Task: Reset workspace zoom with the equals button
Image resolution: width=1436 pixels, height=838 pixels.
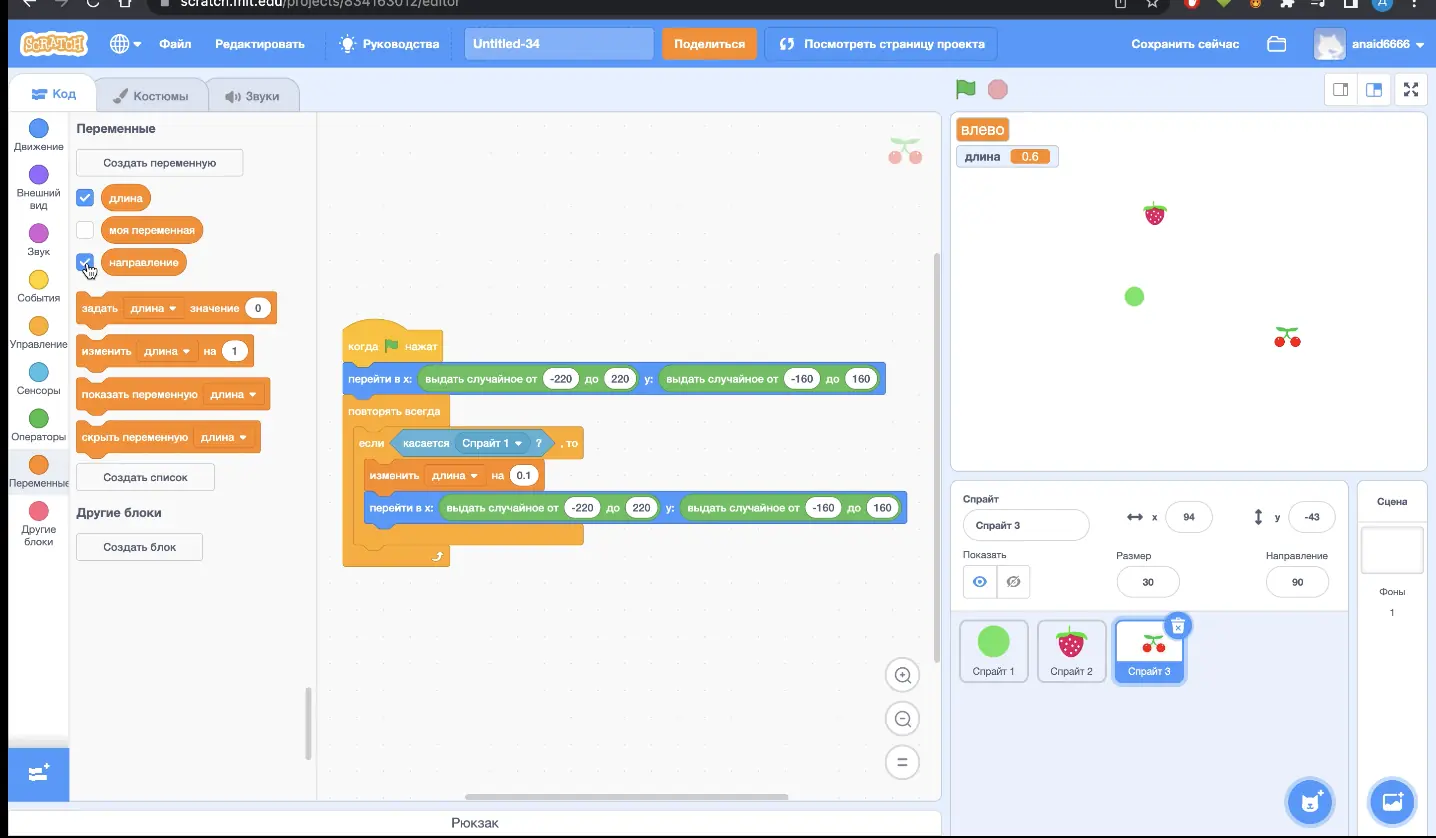Action: point(902,762)
